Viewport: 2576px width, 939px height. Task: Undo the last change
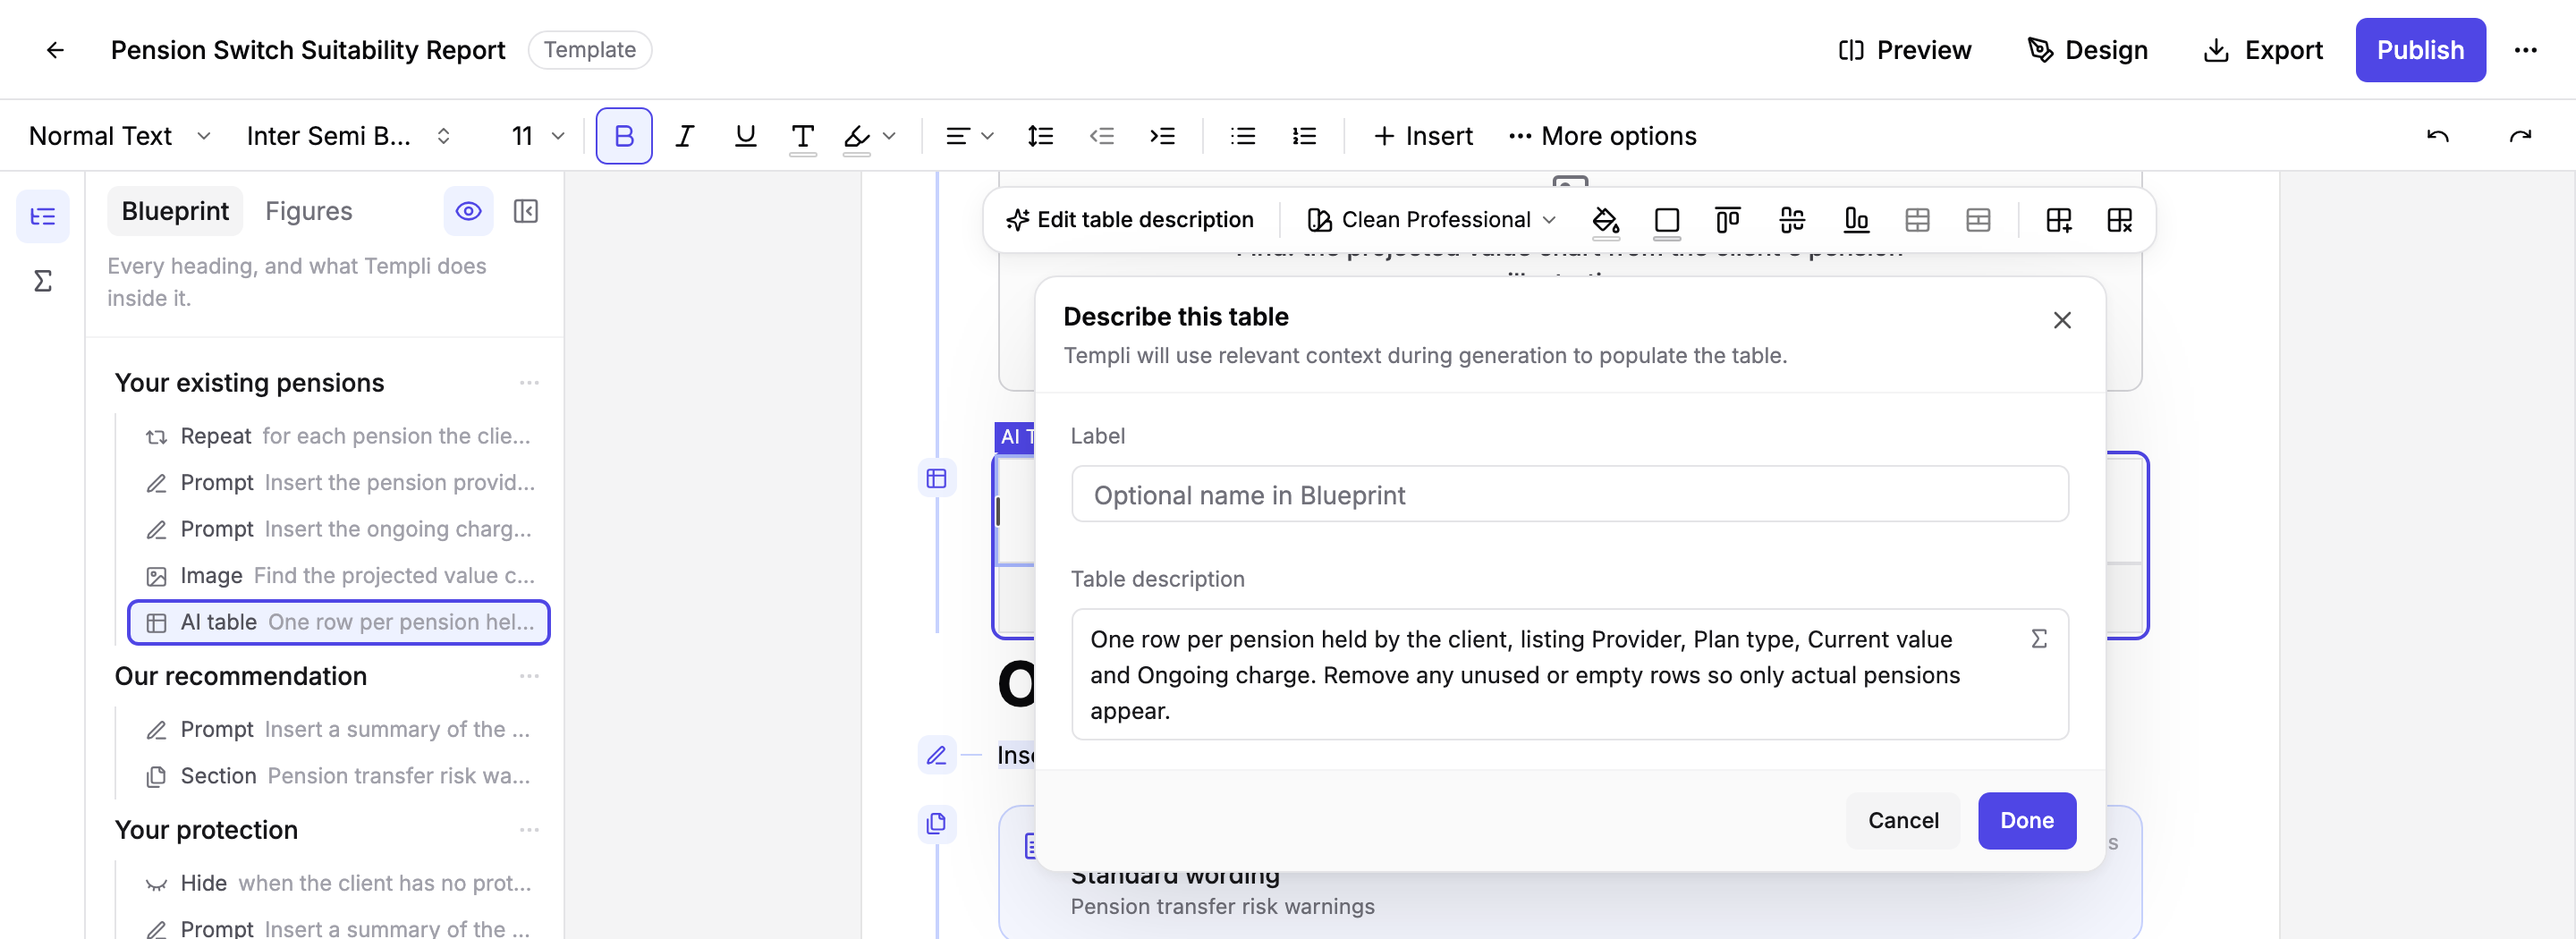coord(2438,136)
